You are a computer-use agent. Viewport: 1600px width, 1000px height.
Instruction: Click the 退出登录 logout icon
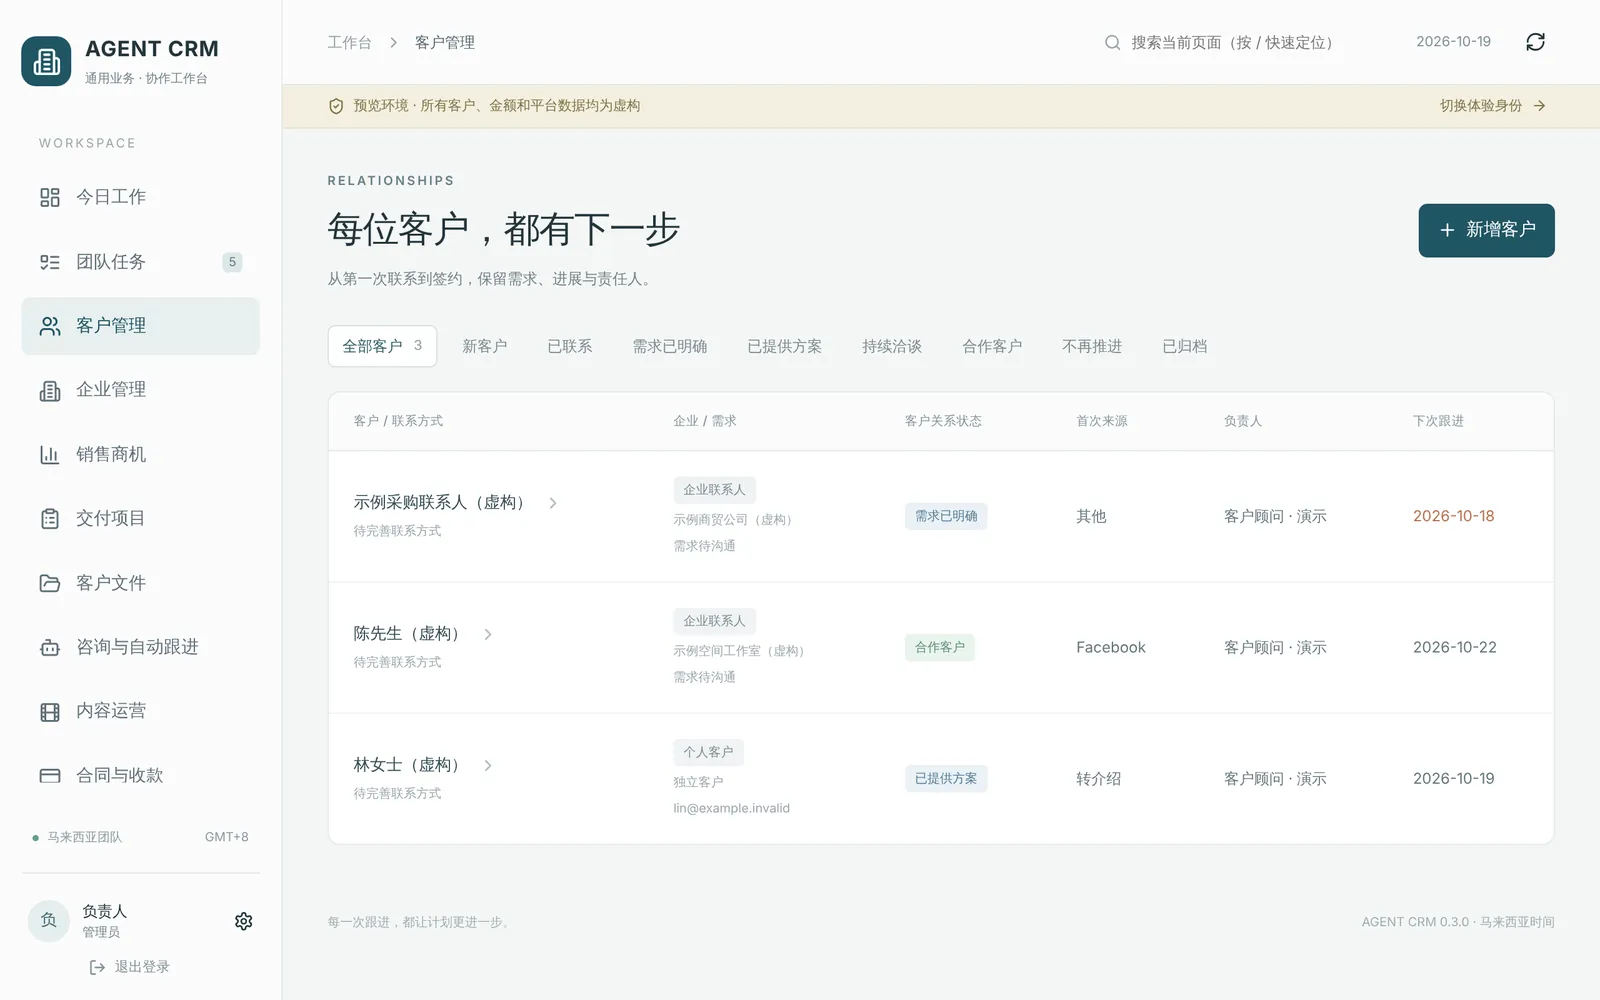97,967
